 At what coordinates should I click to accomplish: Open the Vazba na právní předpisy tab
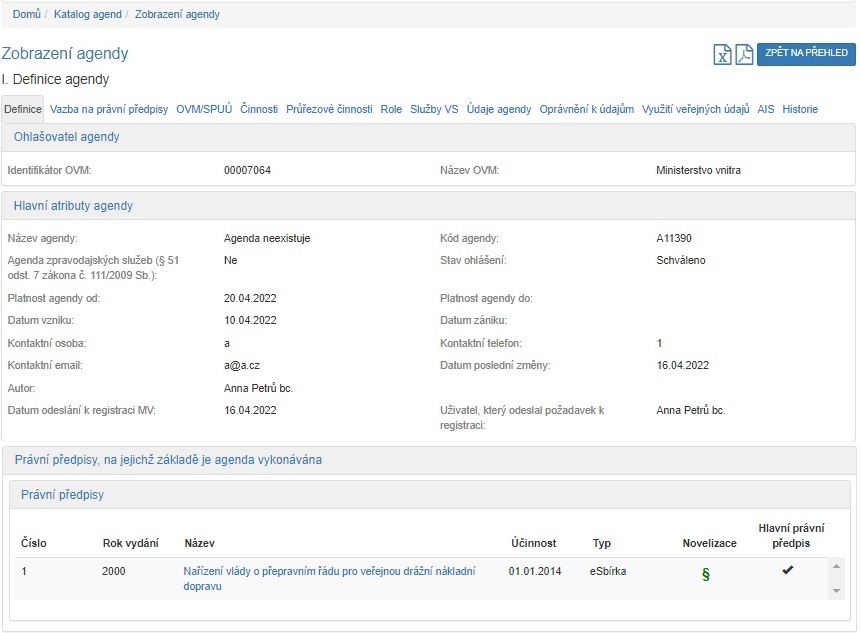tap(109, 109)
